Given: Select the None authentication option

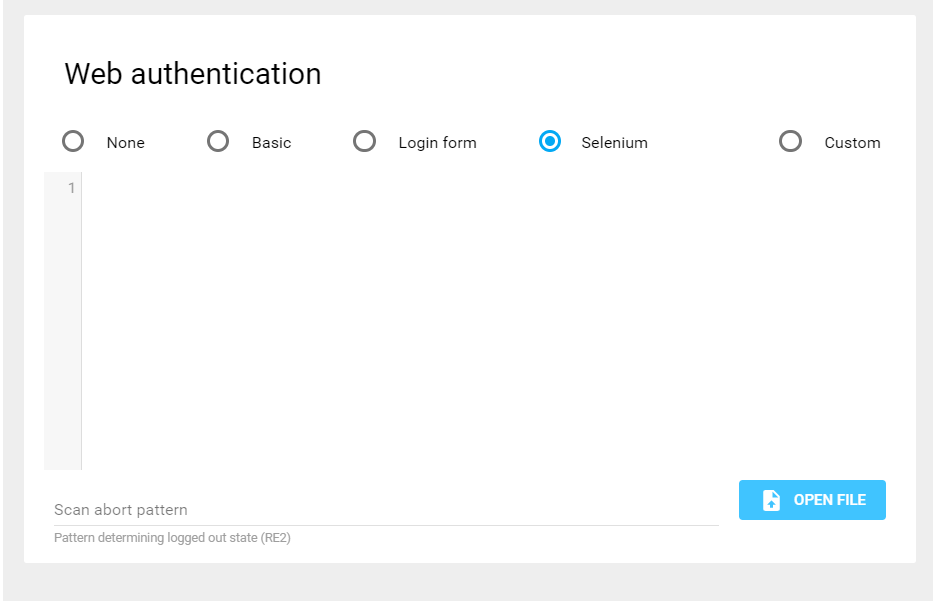Looking at the screenshot, I should pyautogui.click(x=72, y=141).
